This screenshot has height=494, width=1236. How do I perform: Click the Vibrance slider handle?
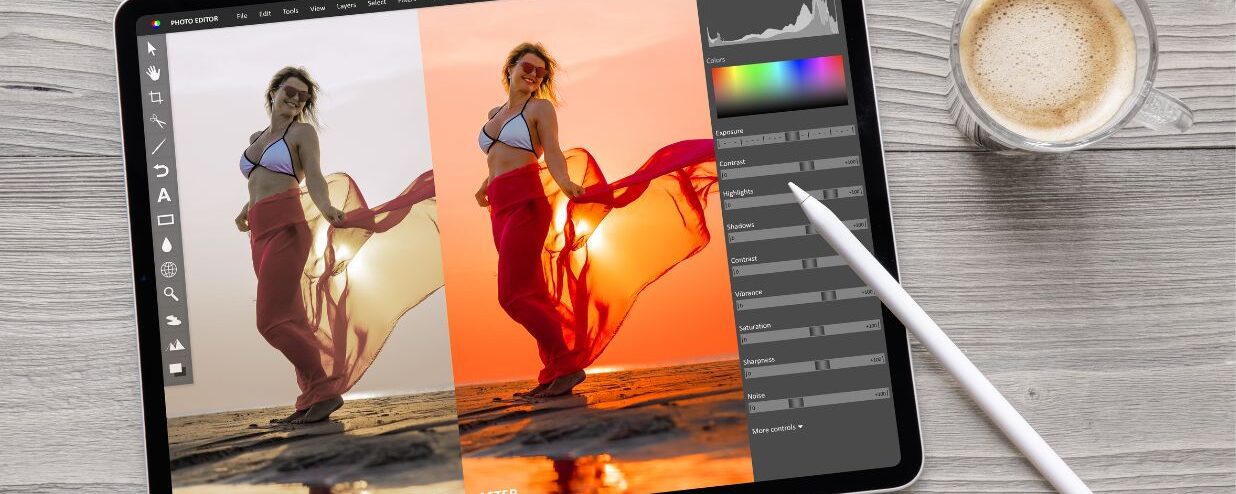(x=828, y=296)
